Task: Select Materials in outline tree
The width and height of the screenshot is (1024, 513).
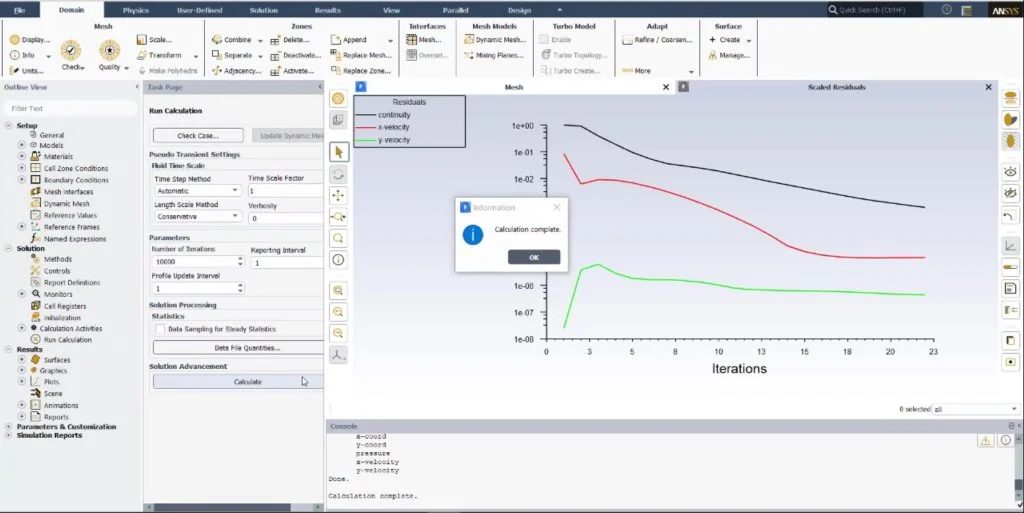Action: [x=58, y=157]
